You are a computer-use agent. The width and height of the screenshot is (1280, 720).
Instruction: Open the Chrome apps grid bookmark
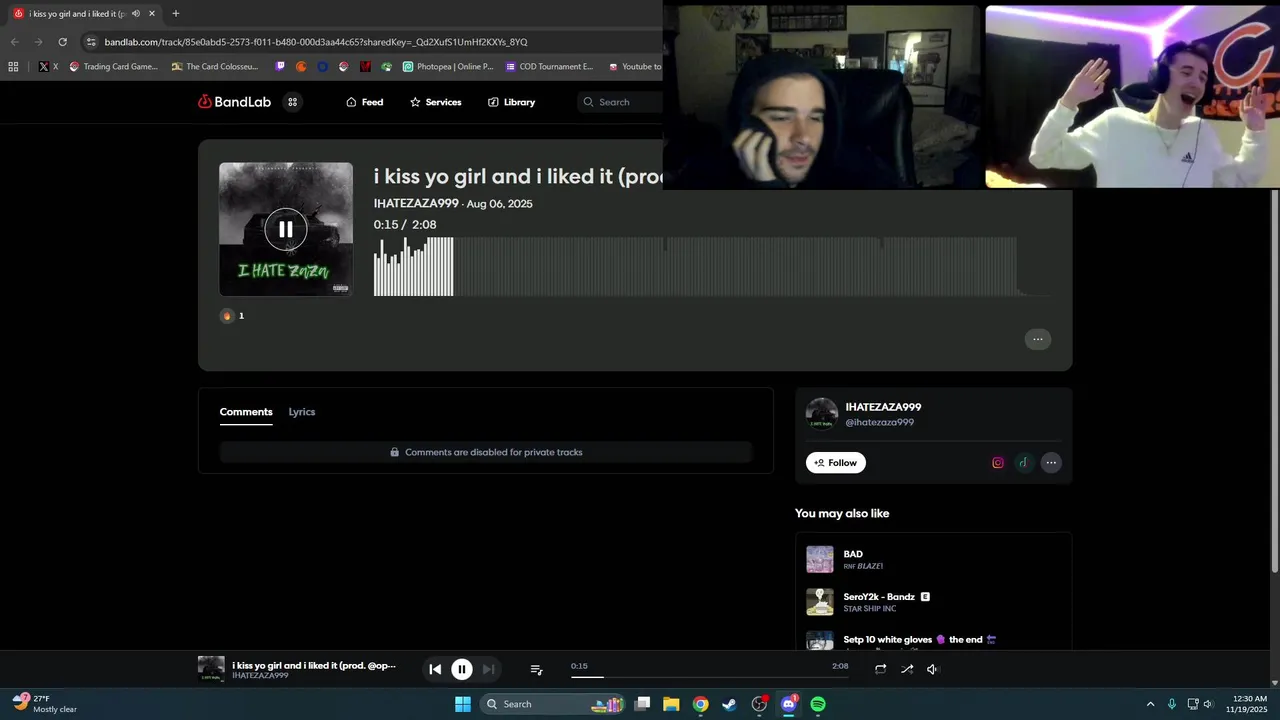(13, 67)
